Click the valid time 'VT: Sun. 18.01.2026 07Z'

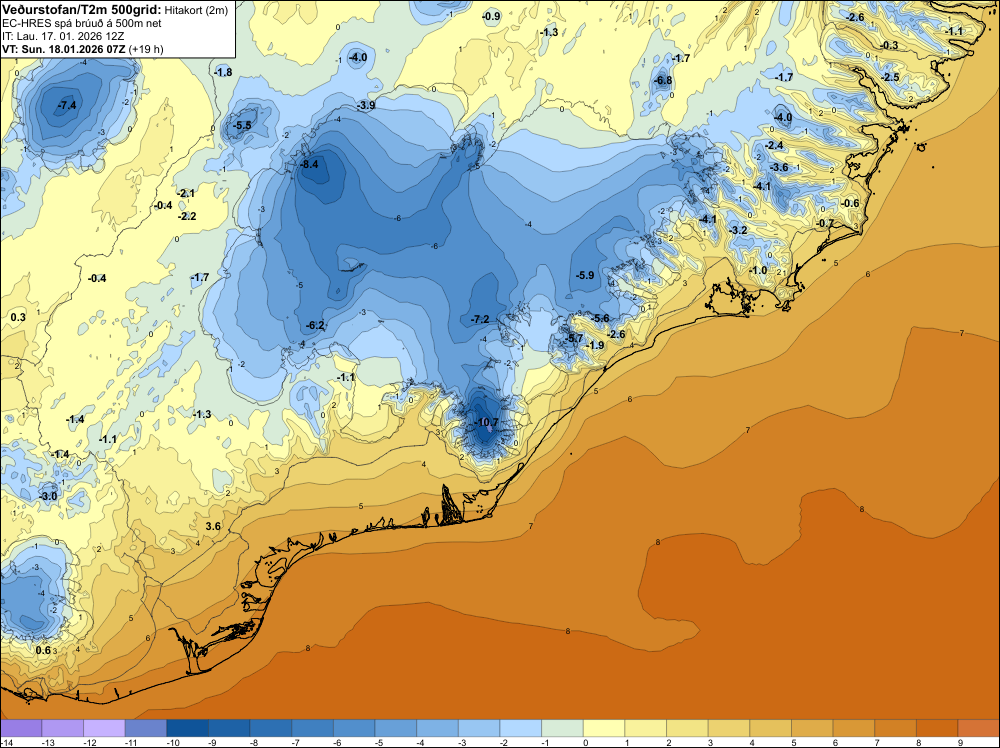[x=64, y=49]
